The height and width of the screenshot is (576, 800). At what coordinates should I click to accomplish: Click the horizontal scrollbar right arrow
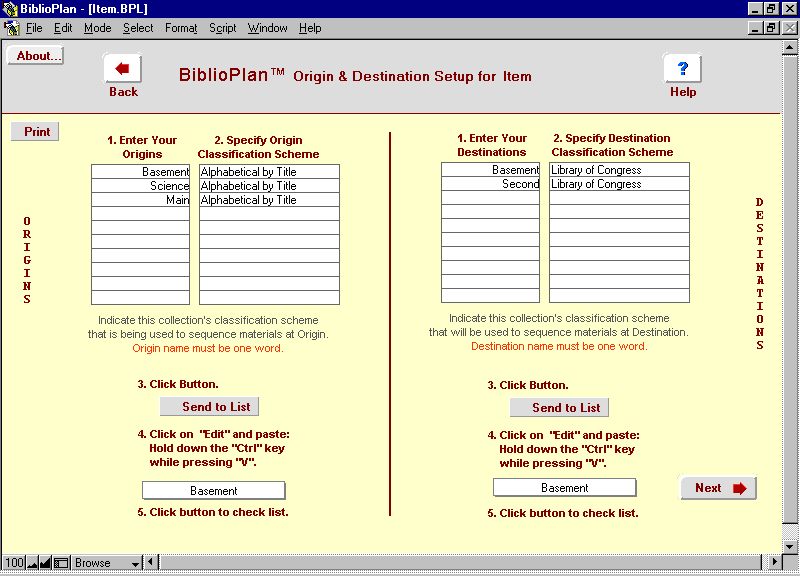click(x=775, y=562)
